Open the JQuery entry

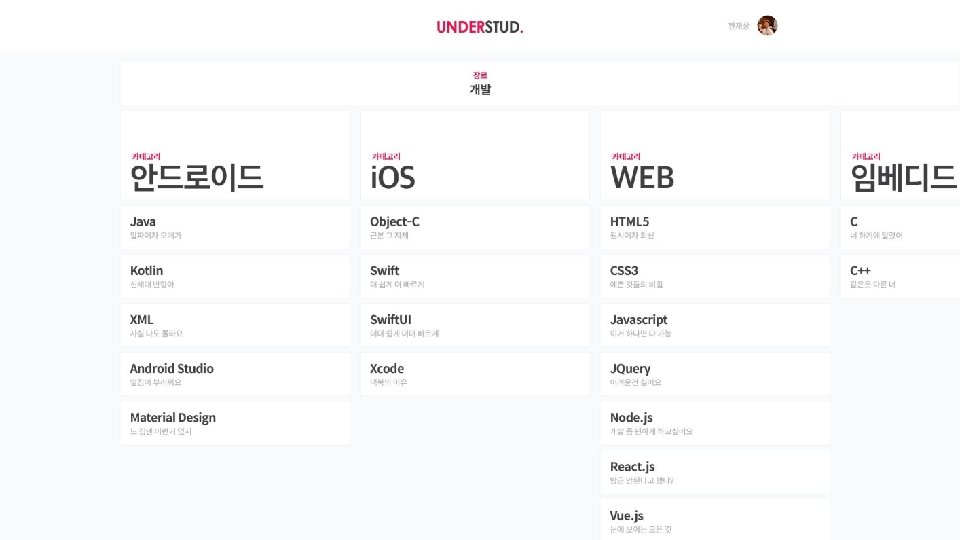click(x=715, y=374)
